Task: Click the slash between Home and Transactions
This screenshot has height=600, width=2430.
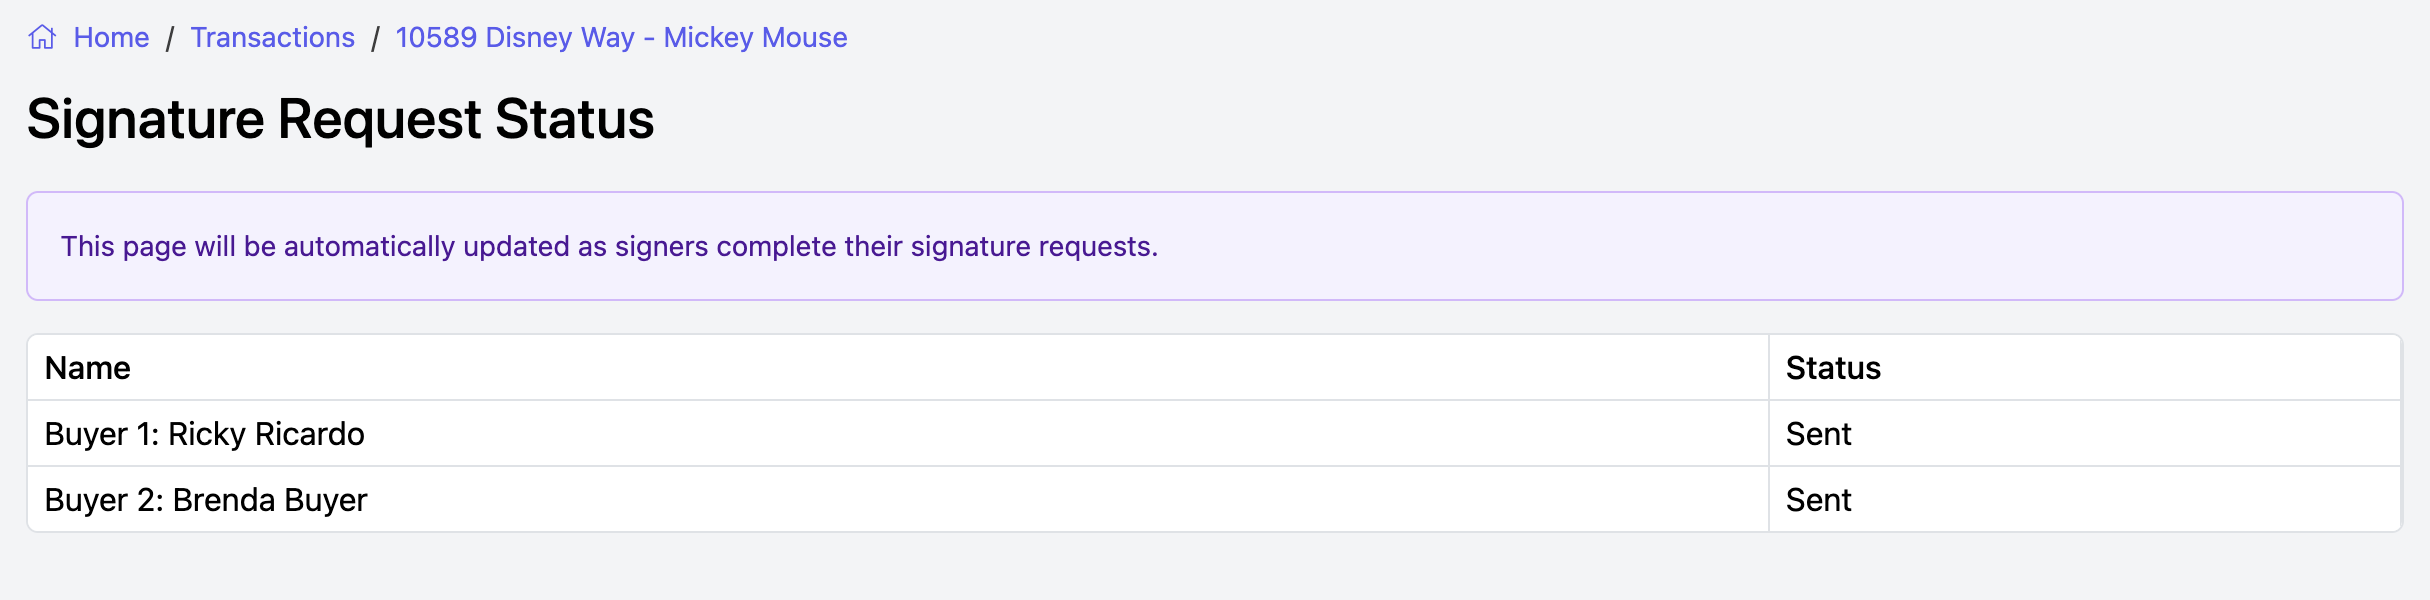Action: pyautogui.click(x=170, y=38)
